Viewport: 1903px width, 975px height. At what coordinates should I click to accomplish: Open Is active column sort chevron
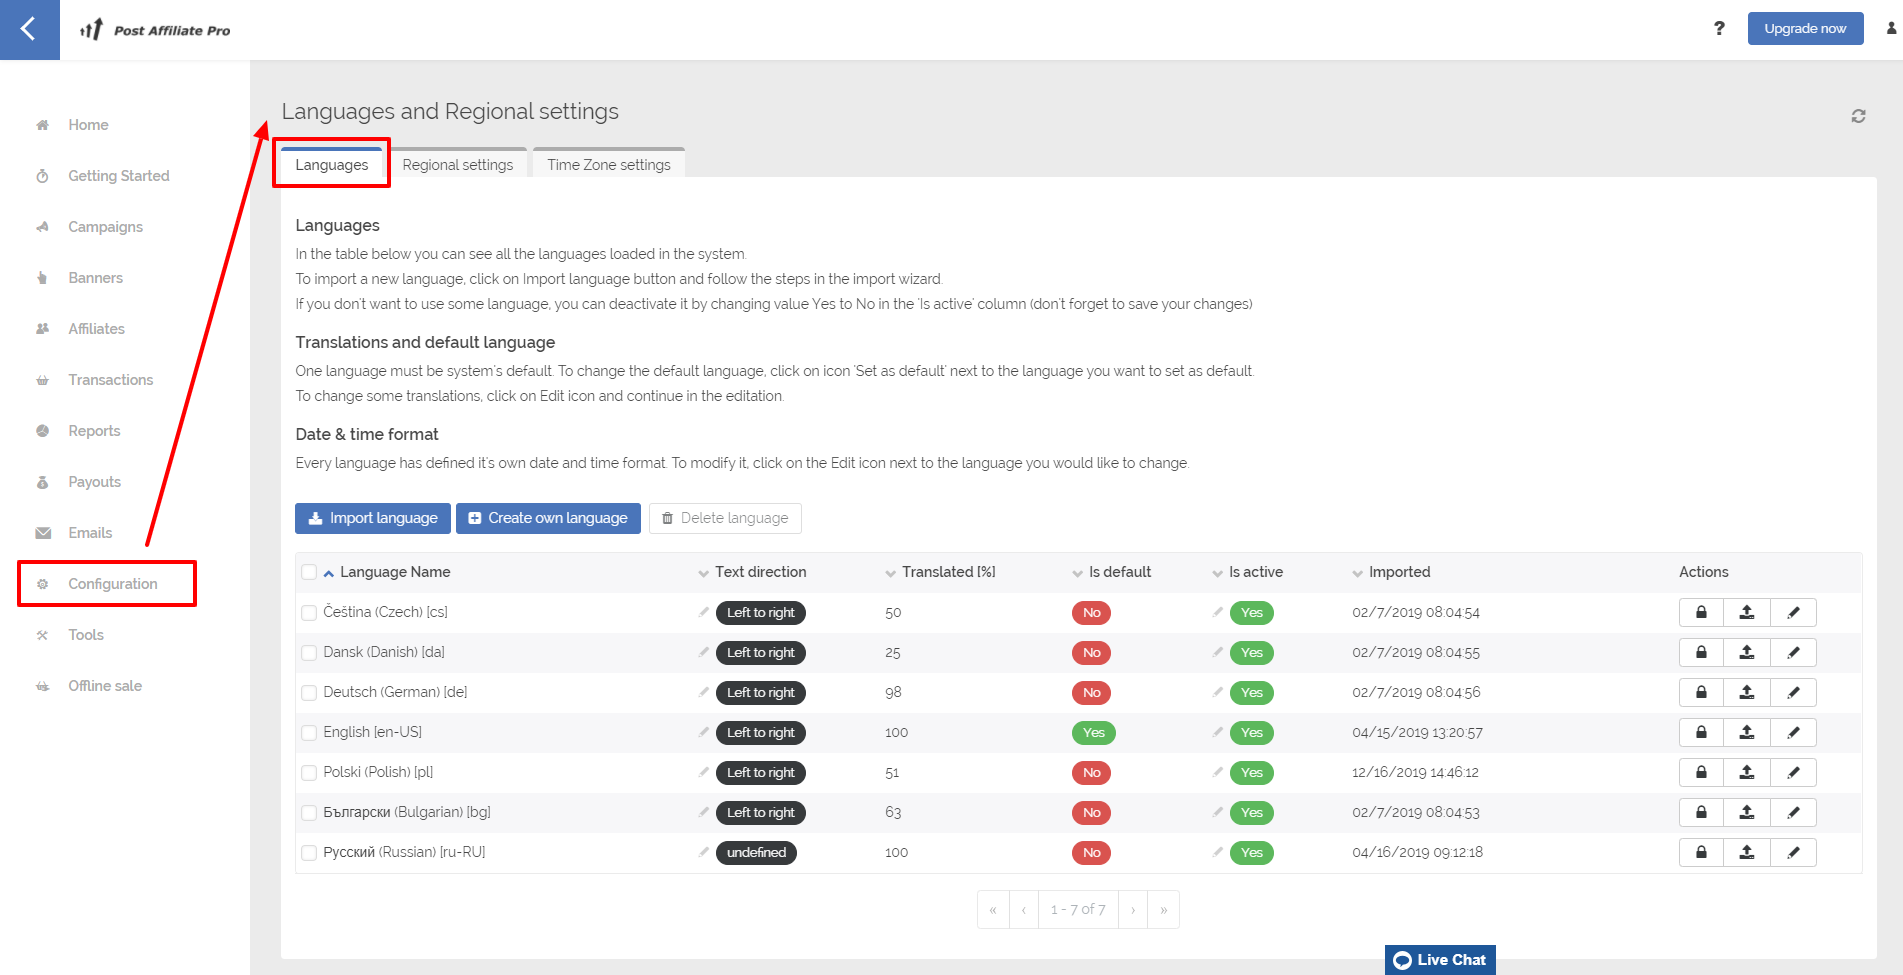point(1218,573)
